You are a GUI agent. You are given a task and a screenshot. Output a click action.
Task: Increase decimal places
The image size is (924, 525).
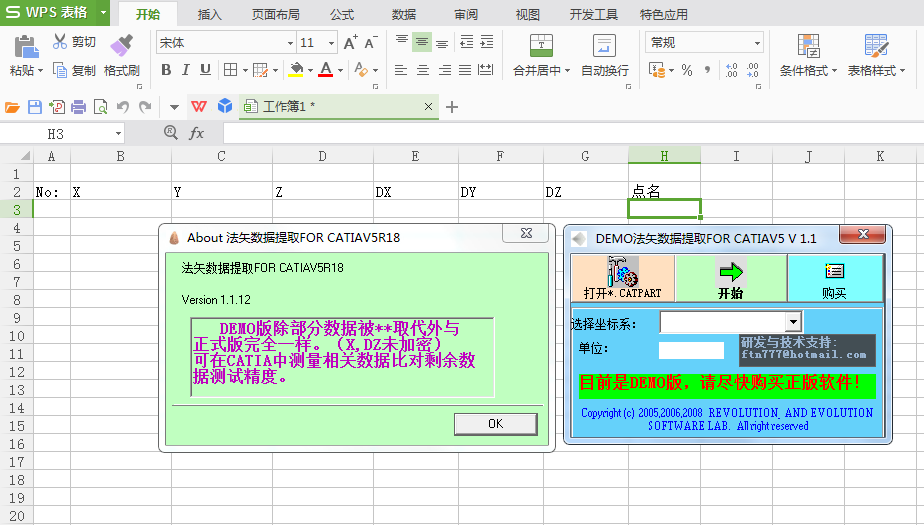[731, 70]
